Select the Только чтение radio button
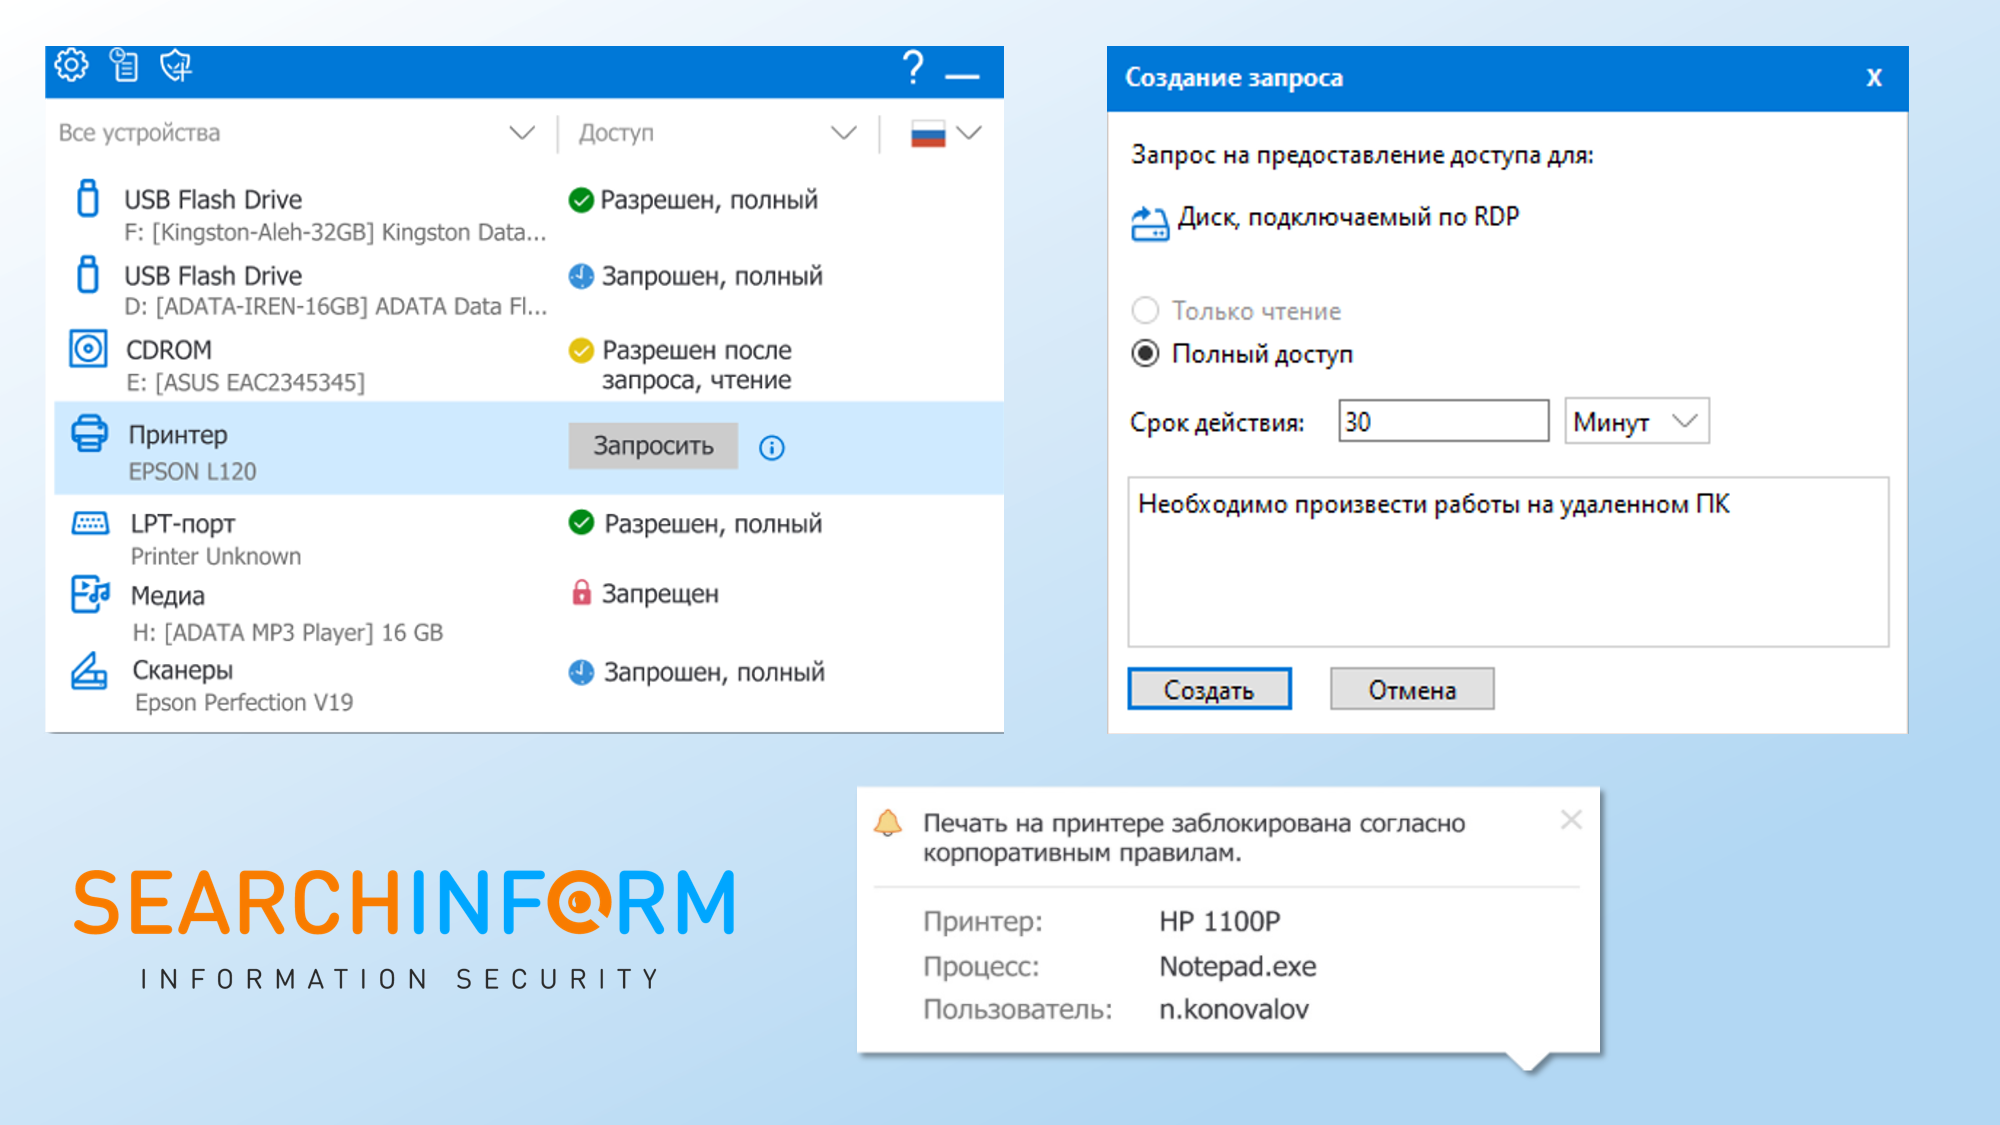The image size is (2000, 1125). click(x=1145, y=311)
